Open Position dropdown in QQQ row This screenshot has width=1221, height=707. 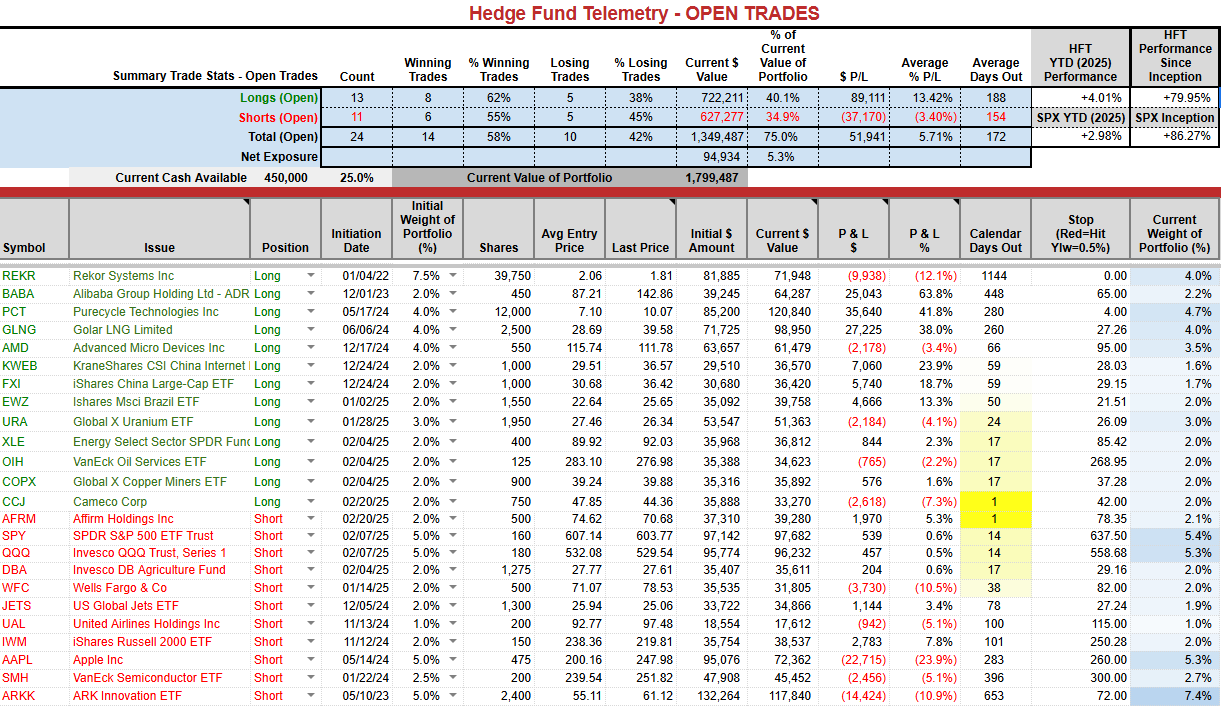[310, 554]
